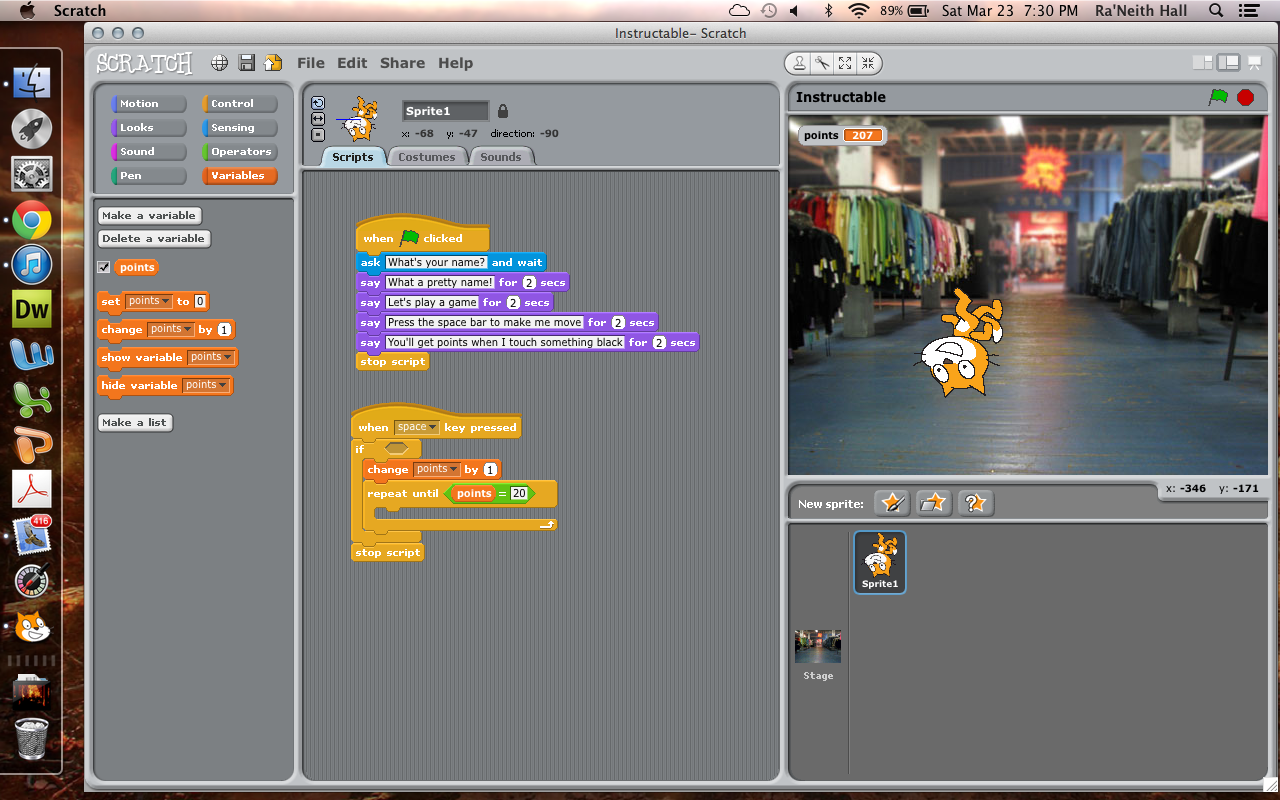Click the share this project icon
Image resolution: width=1280 pixels, height=800 pixels.
click(273, 63)
